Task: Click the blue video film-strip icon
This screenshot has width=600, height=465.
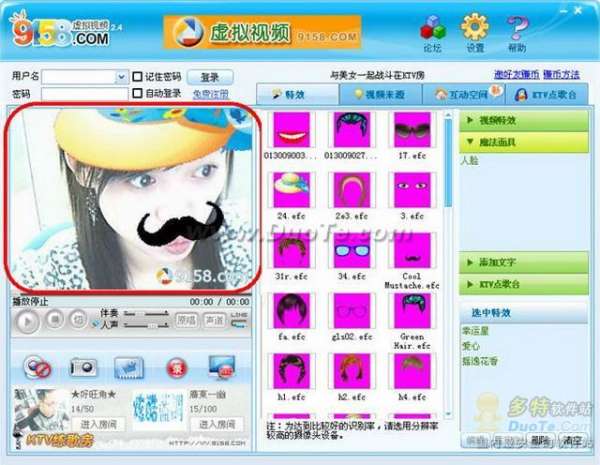Action: [x=129, y=368]
